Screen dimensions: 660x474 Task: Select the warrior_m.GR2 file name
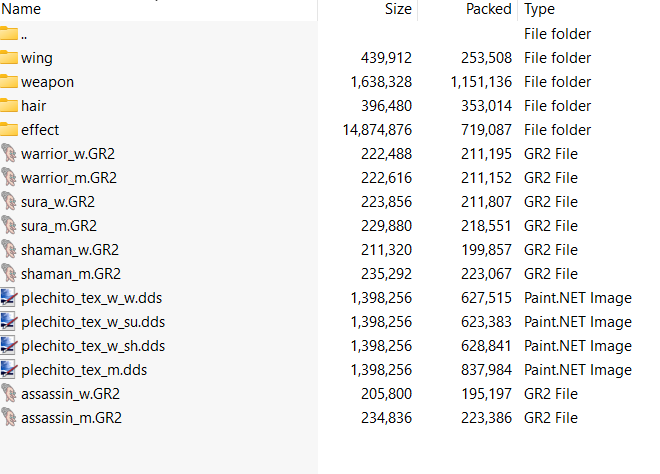(68, 178)
